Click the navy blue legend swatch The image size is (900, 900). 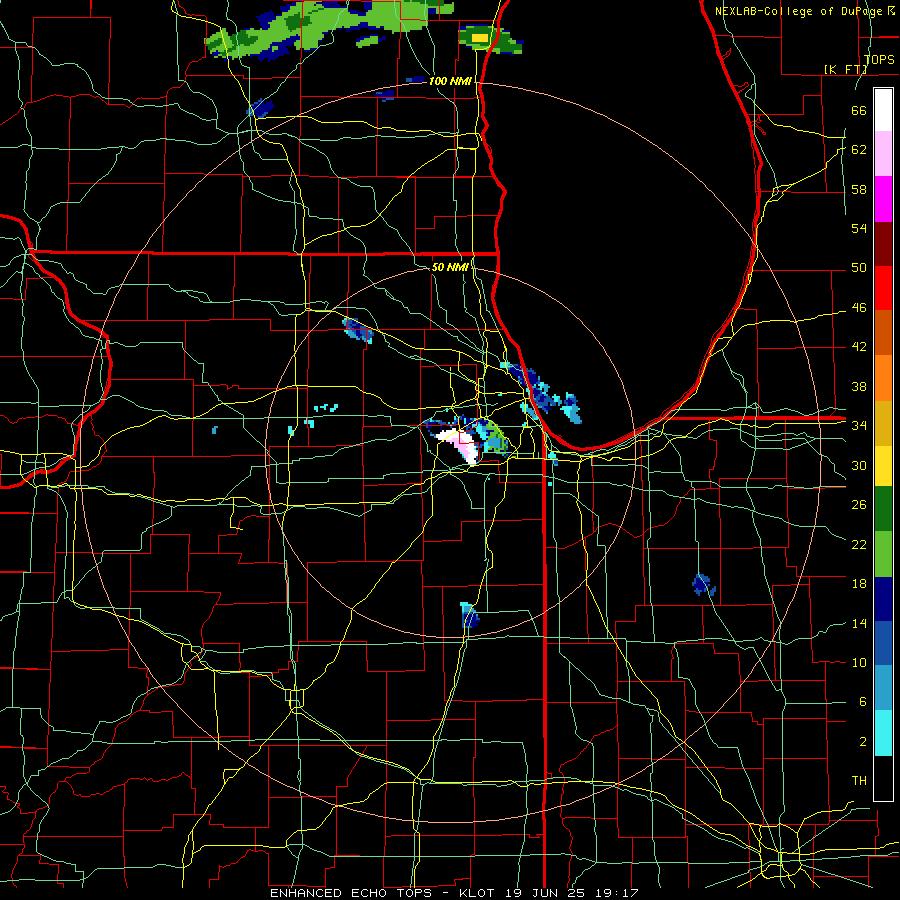(883, 599)
